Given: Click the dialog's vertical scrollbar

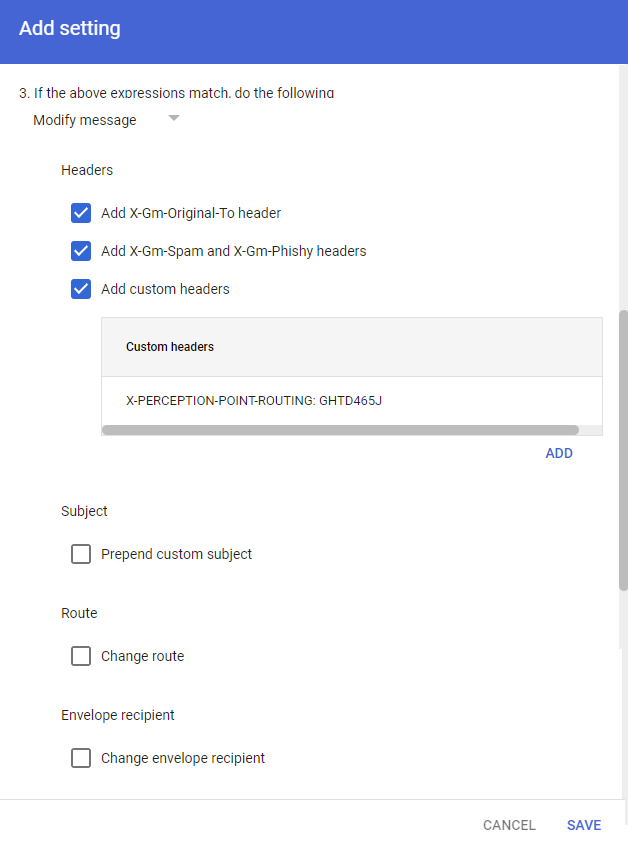Looking at the screenshot, I should click(x=623, y=450).
